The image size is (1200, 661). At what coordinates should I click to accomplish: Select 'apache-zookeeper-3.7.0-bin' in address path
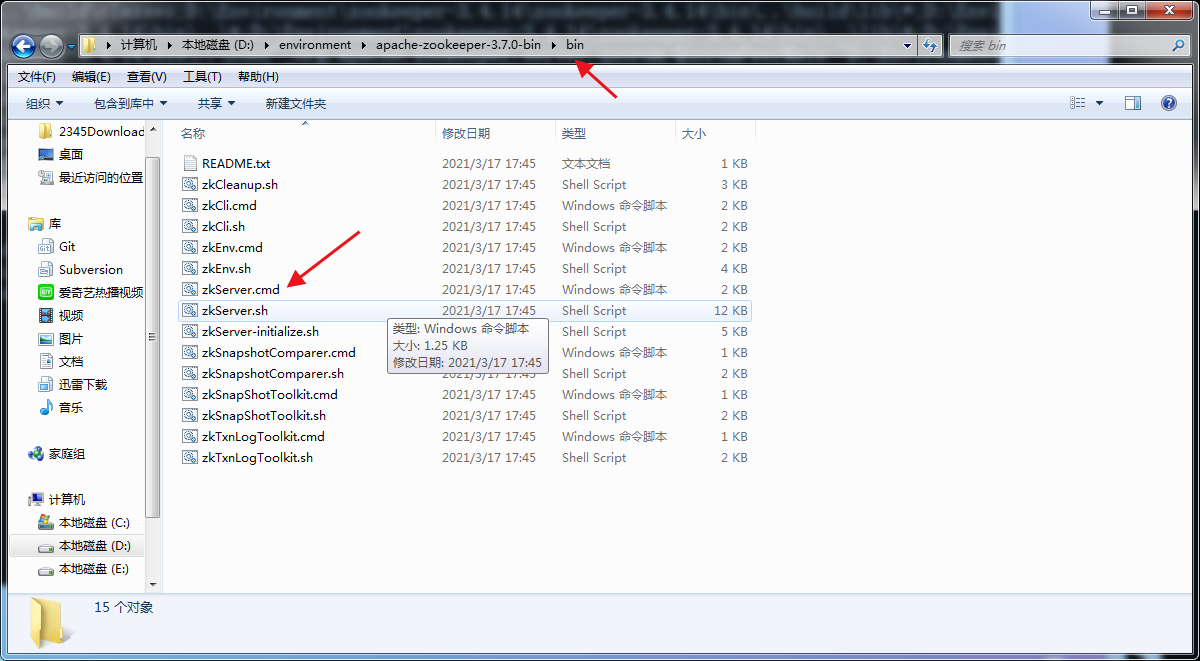[x=459, y=45]
